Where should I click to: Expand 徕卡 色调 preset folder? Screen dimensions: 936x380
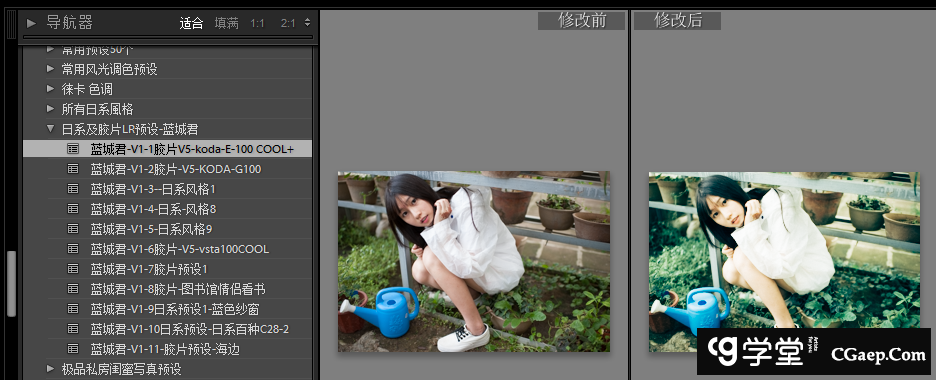pos(51,89)
